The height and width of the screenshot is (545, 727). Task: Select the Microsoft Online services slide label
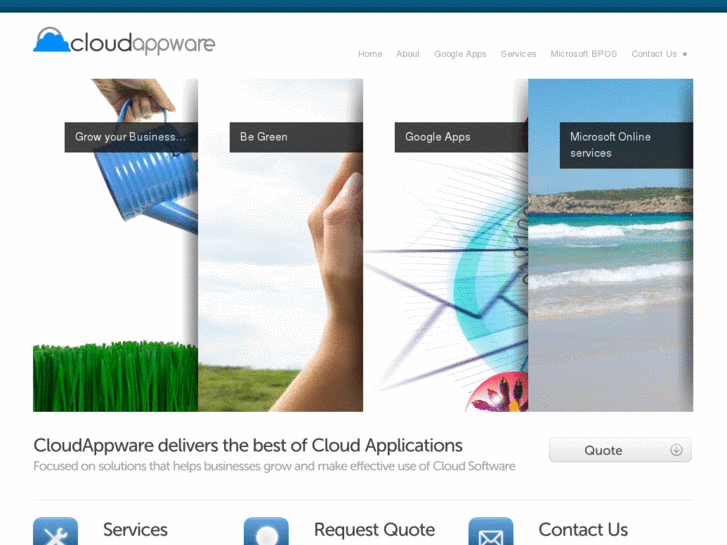626,145
